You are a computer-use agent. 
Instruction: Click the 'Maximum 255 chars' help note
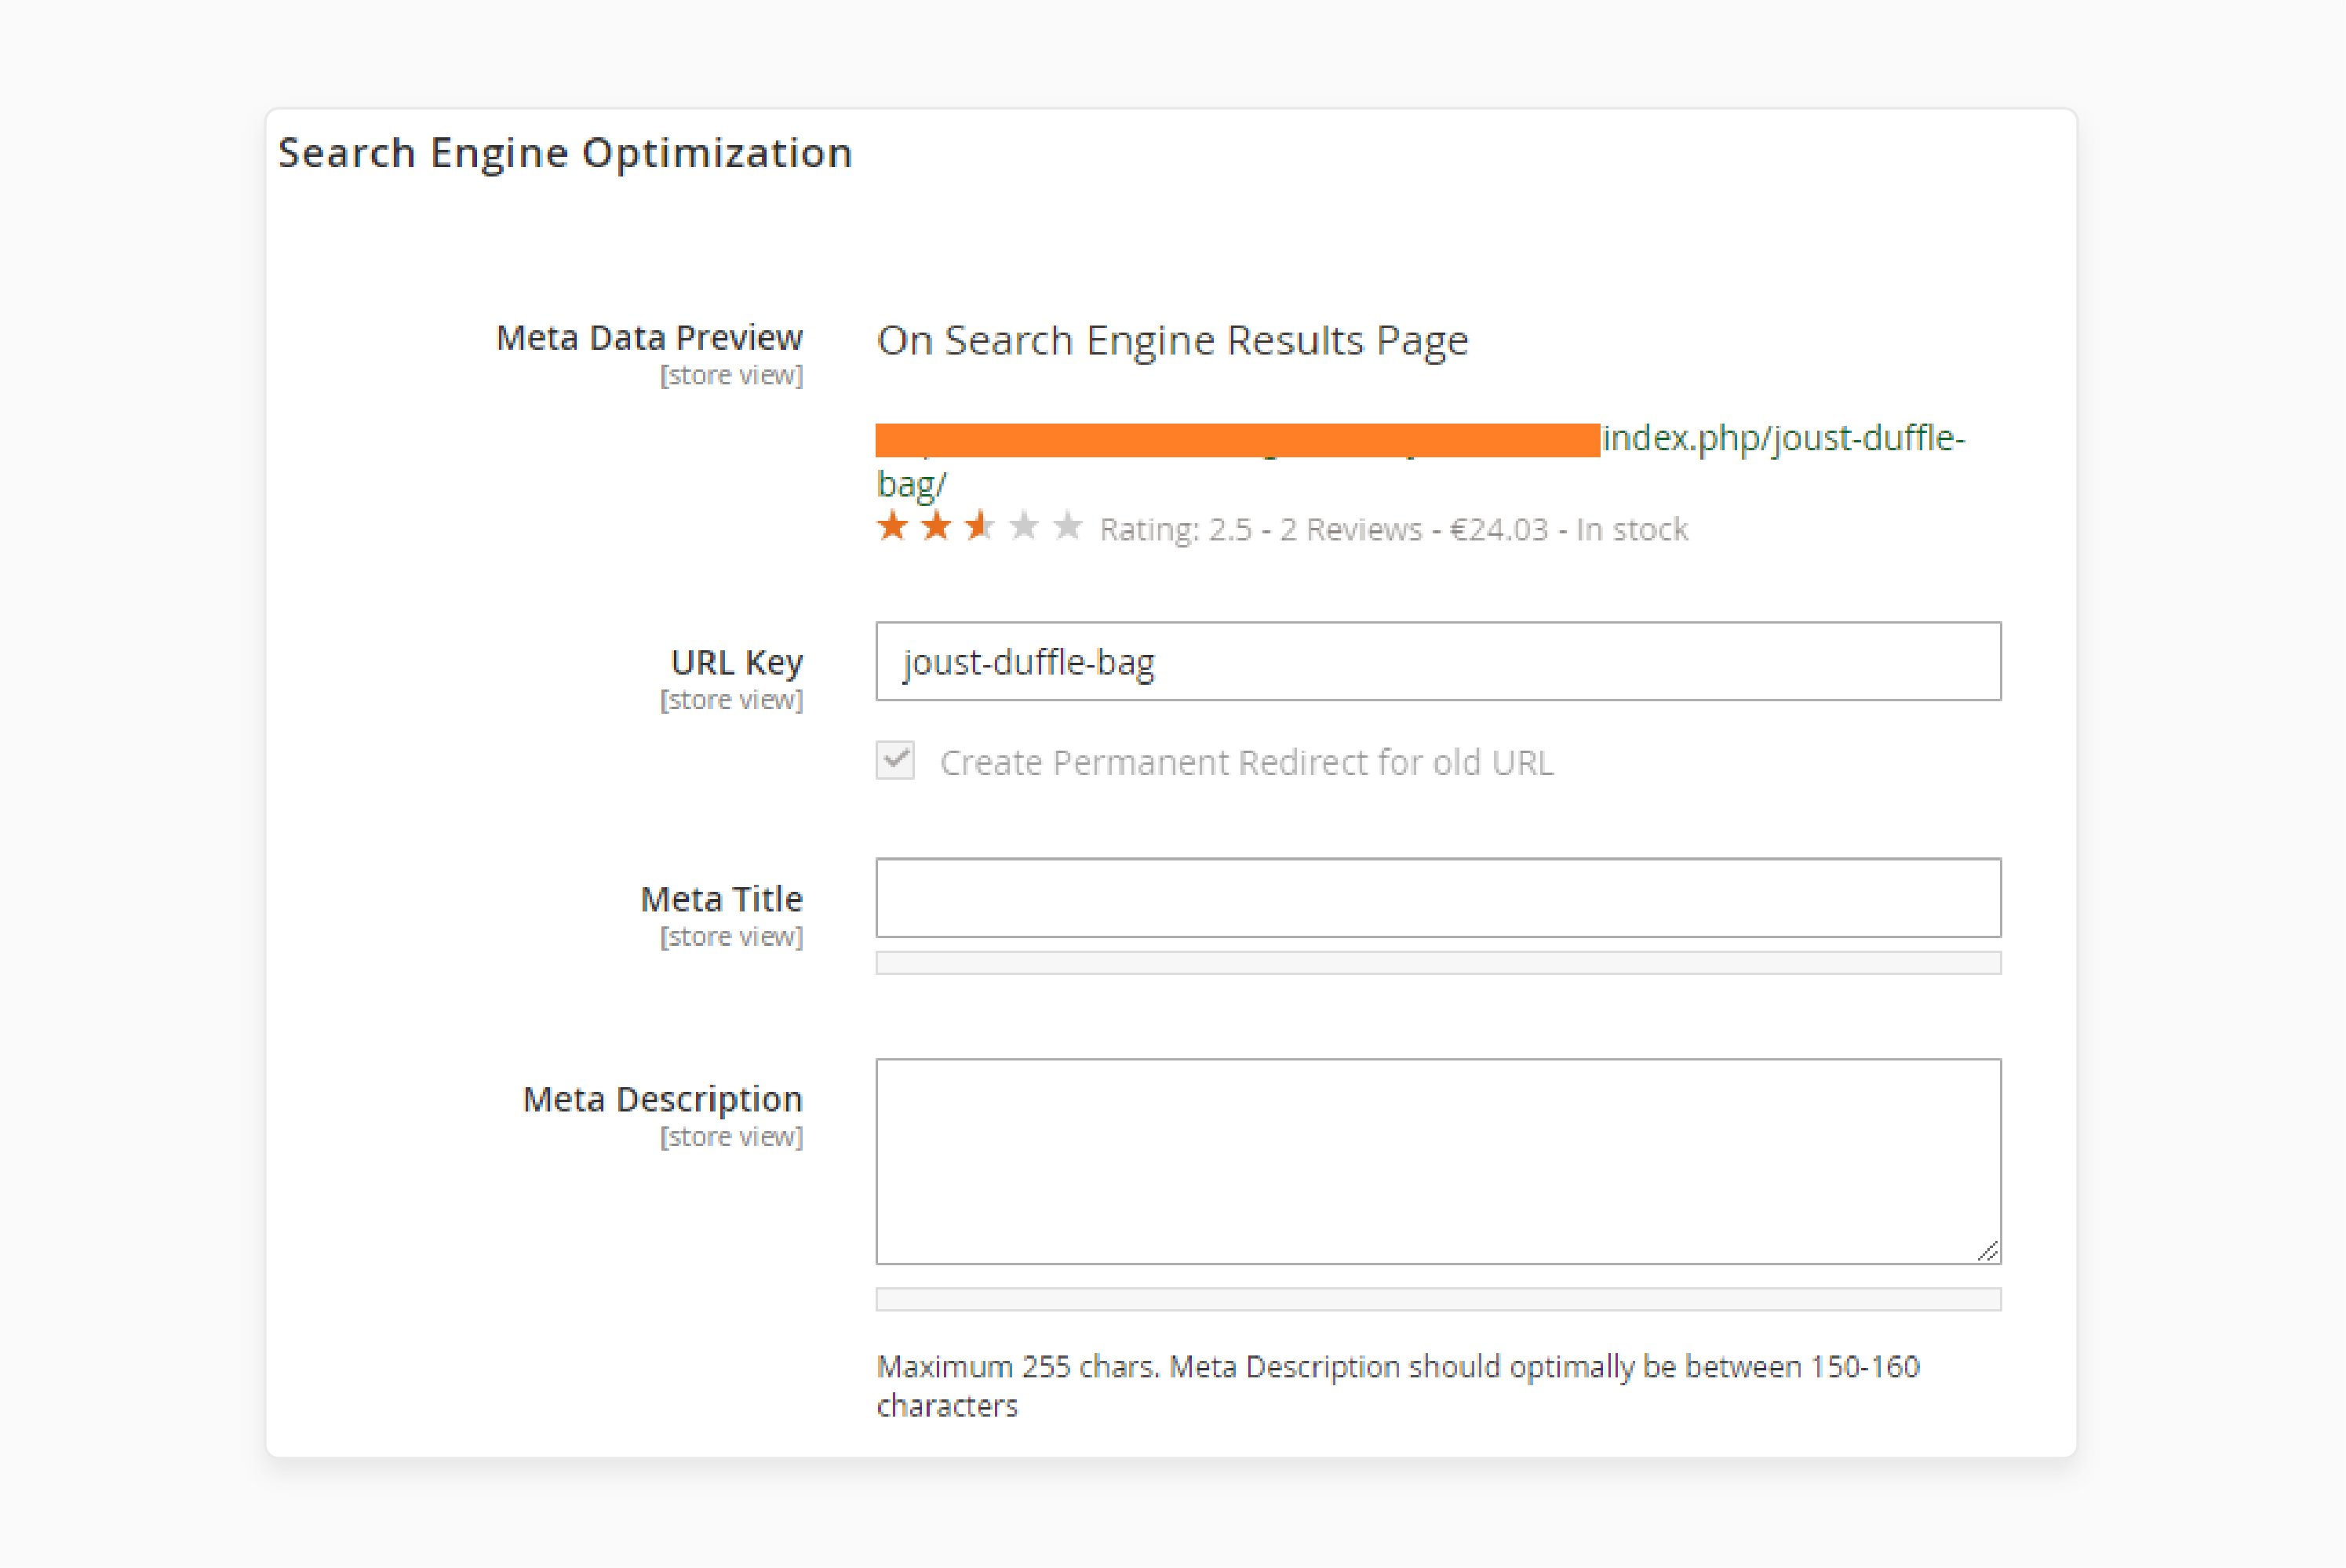click(1398, 1385)
